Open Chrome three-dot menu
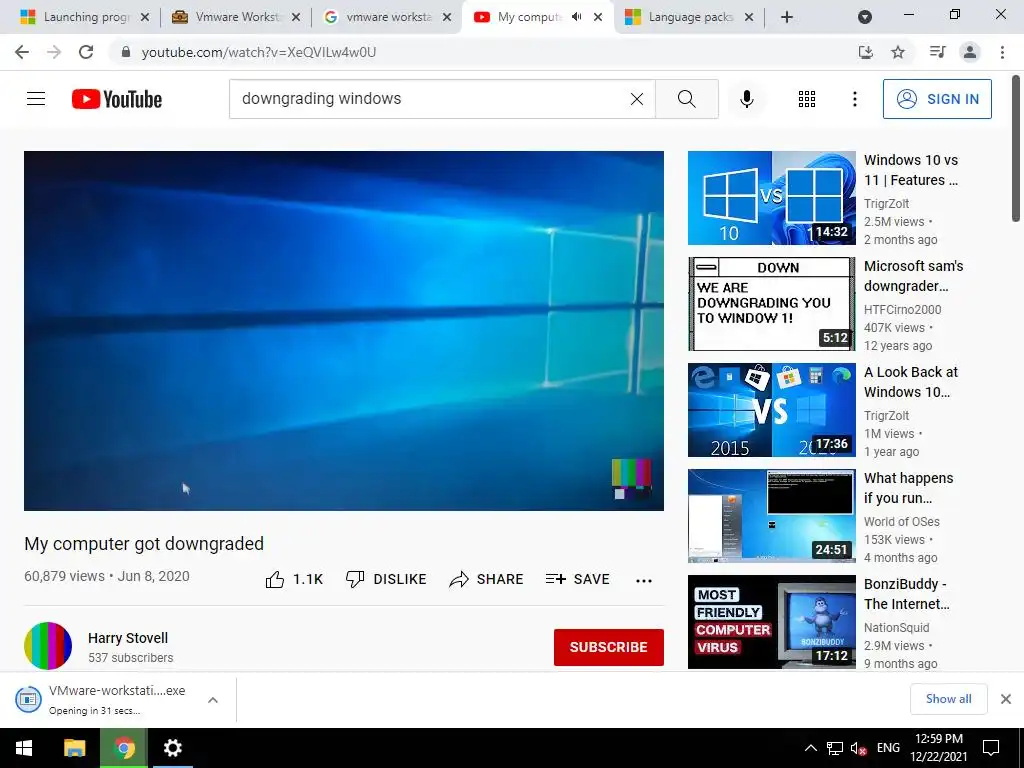This screenshot has width=1024, height=768. [x=1002, y=52]
